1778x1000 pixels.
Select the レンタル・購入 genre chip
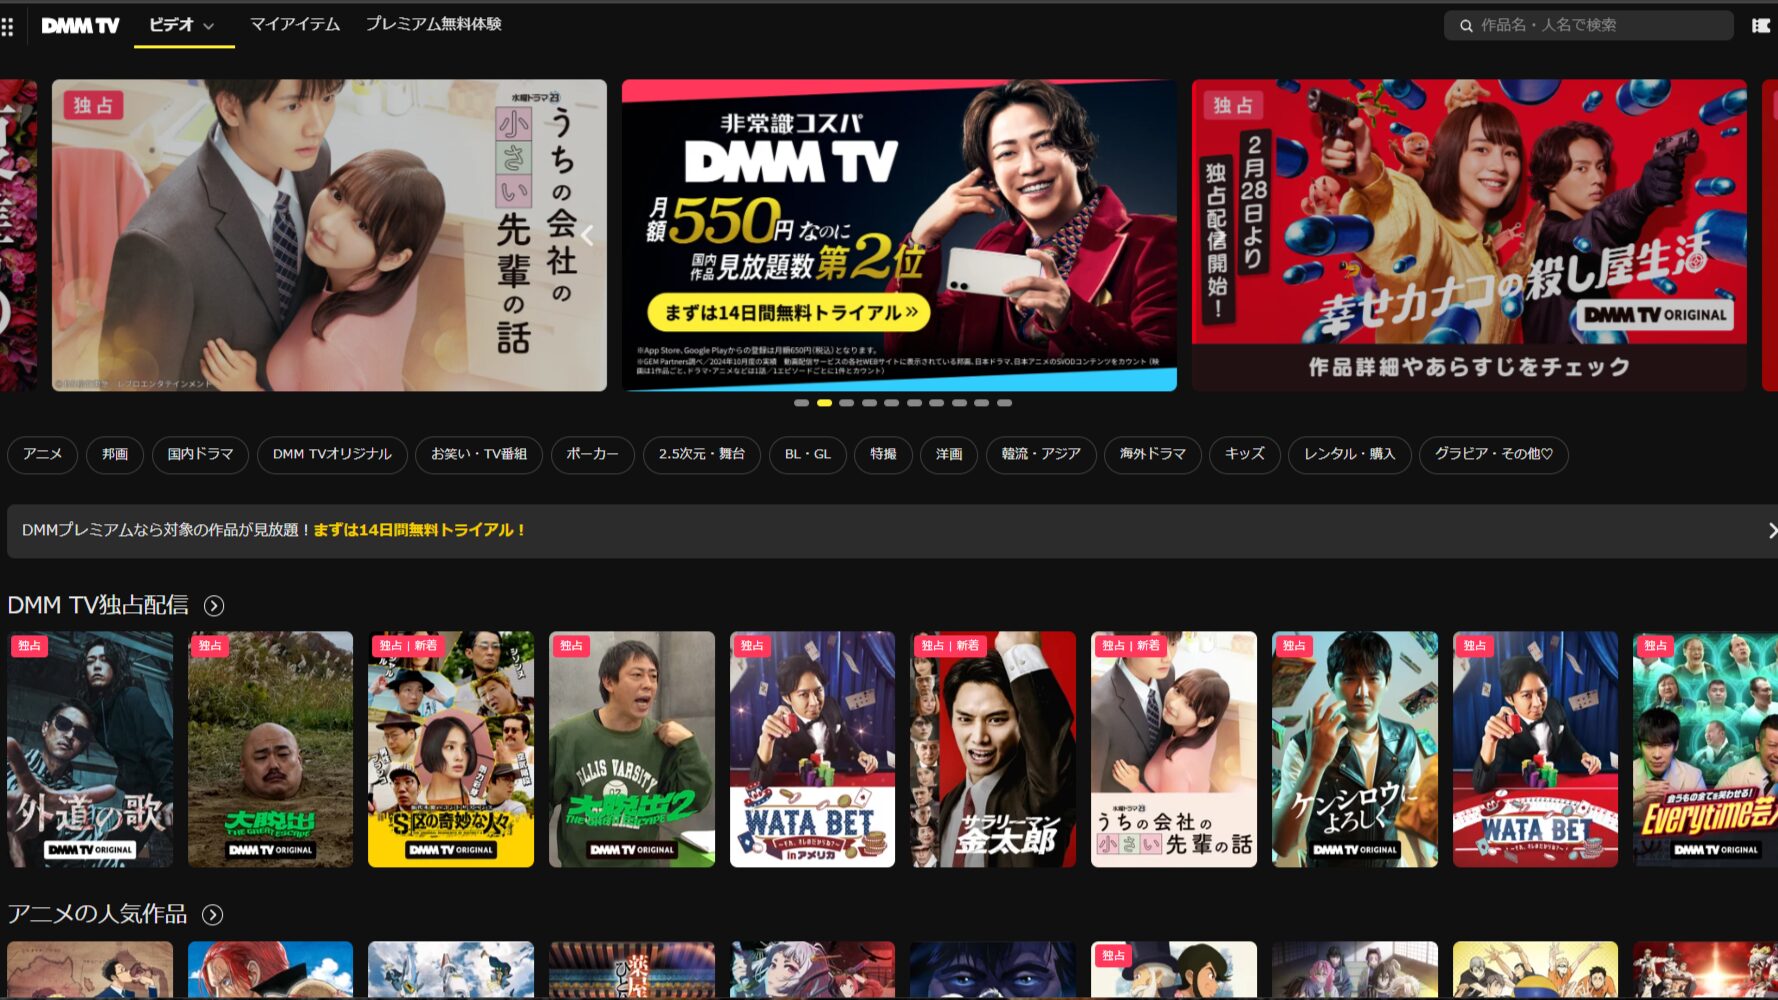[1349, 454]
